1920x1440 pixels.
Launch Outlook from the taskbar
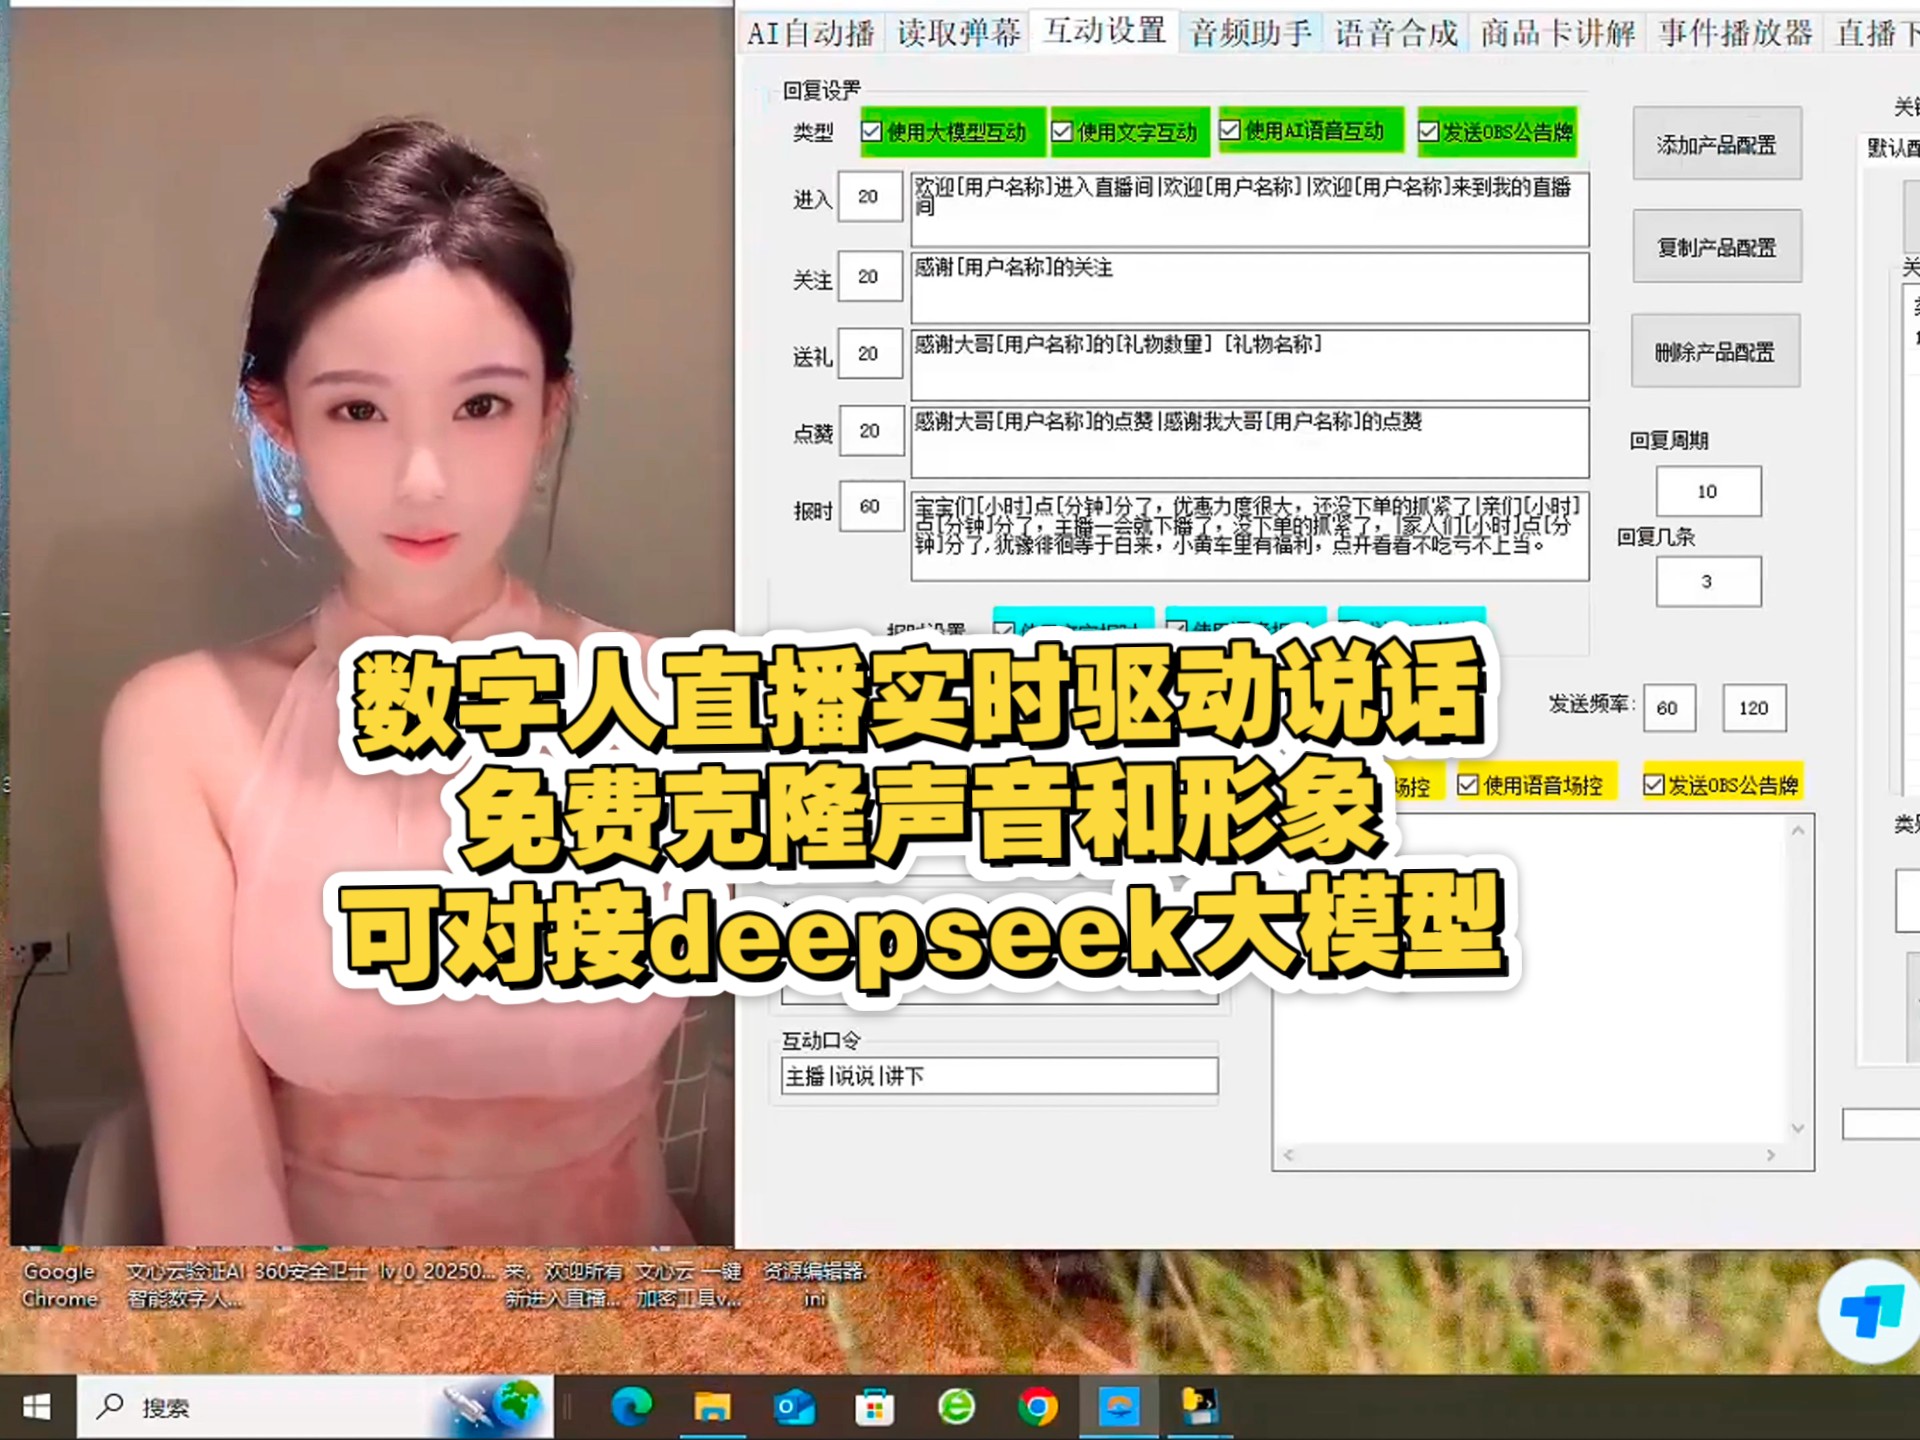click(x=794, y=1407)
